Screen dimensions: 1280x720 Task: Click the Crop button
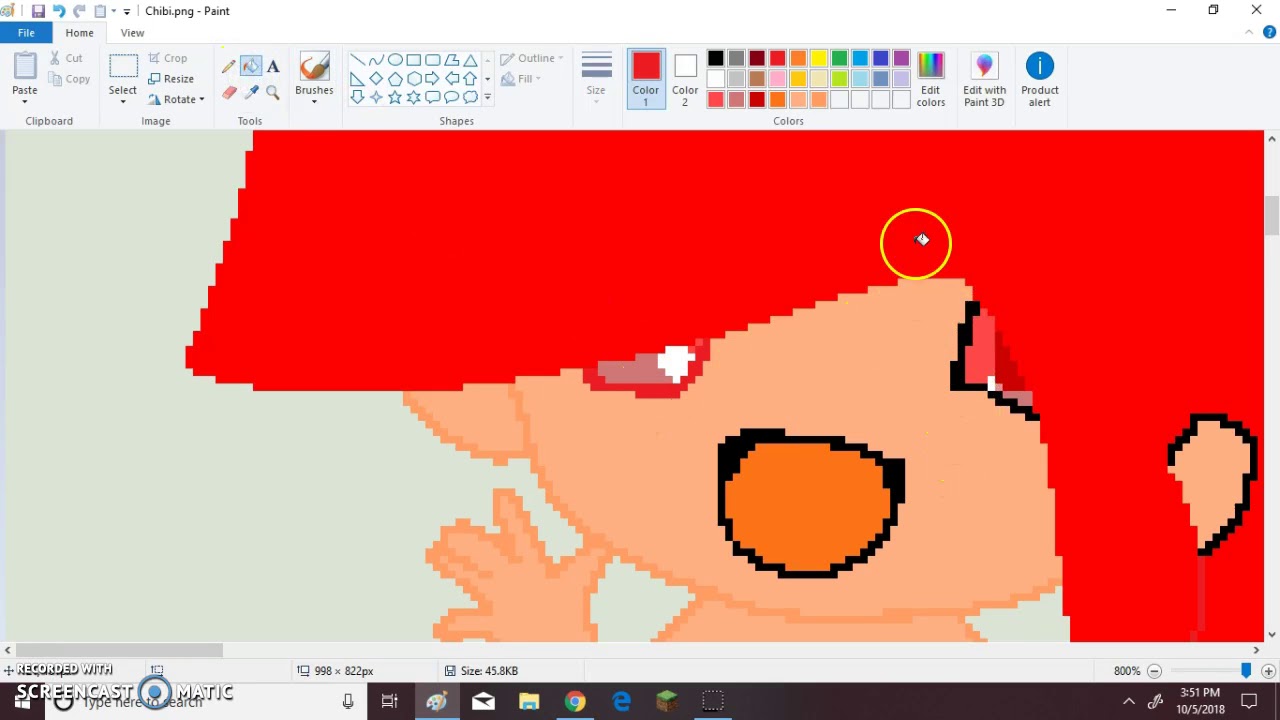(x=168, y=58)
